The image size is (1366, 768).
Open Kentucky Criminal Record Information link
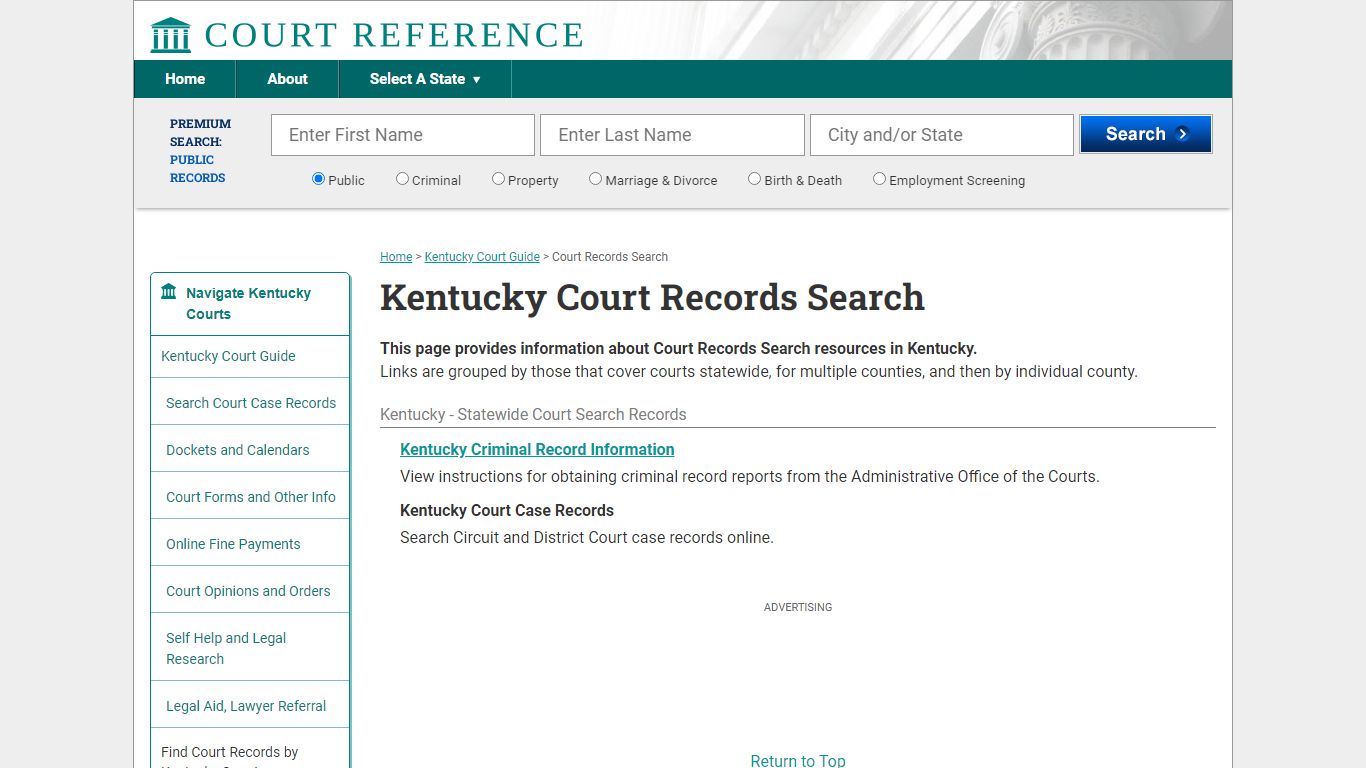tap(537, 450)
